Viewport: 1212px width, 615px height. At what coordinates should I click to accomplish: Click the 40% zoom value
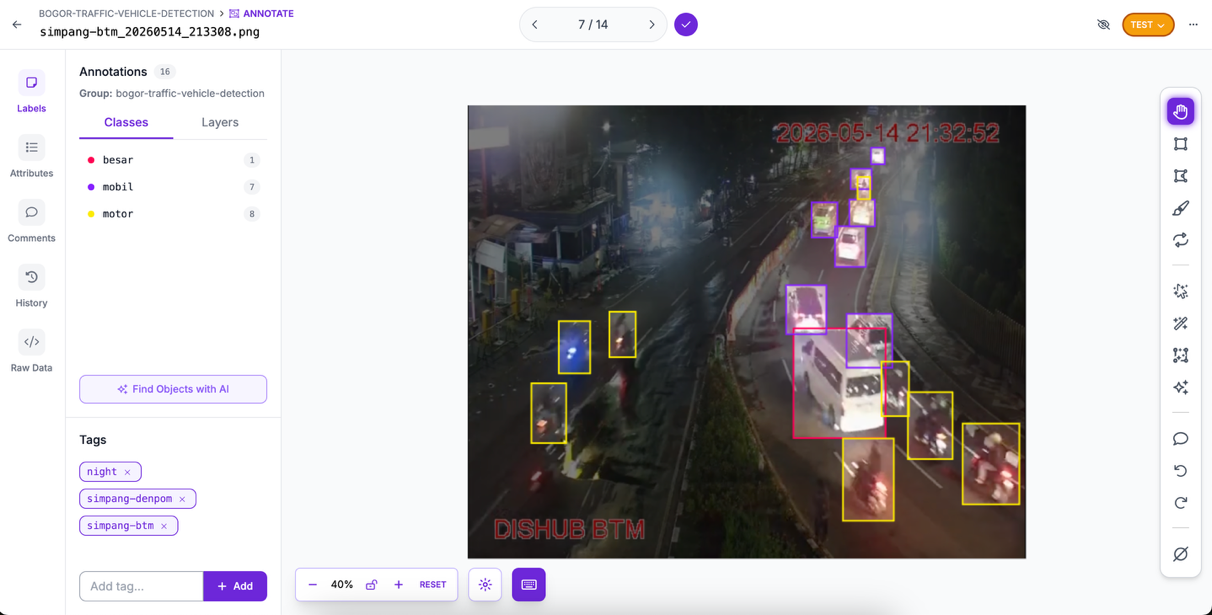pos(342,585)
